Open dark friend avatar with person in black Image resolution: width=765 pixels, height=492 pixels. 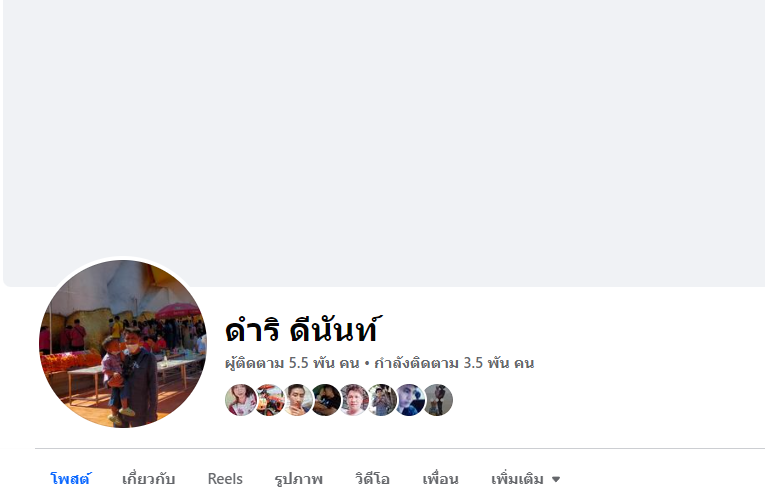[x=325, y=400]
